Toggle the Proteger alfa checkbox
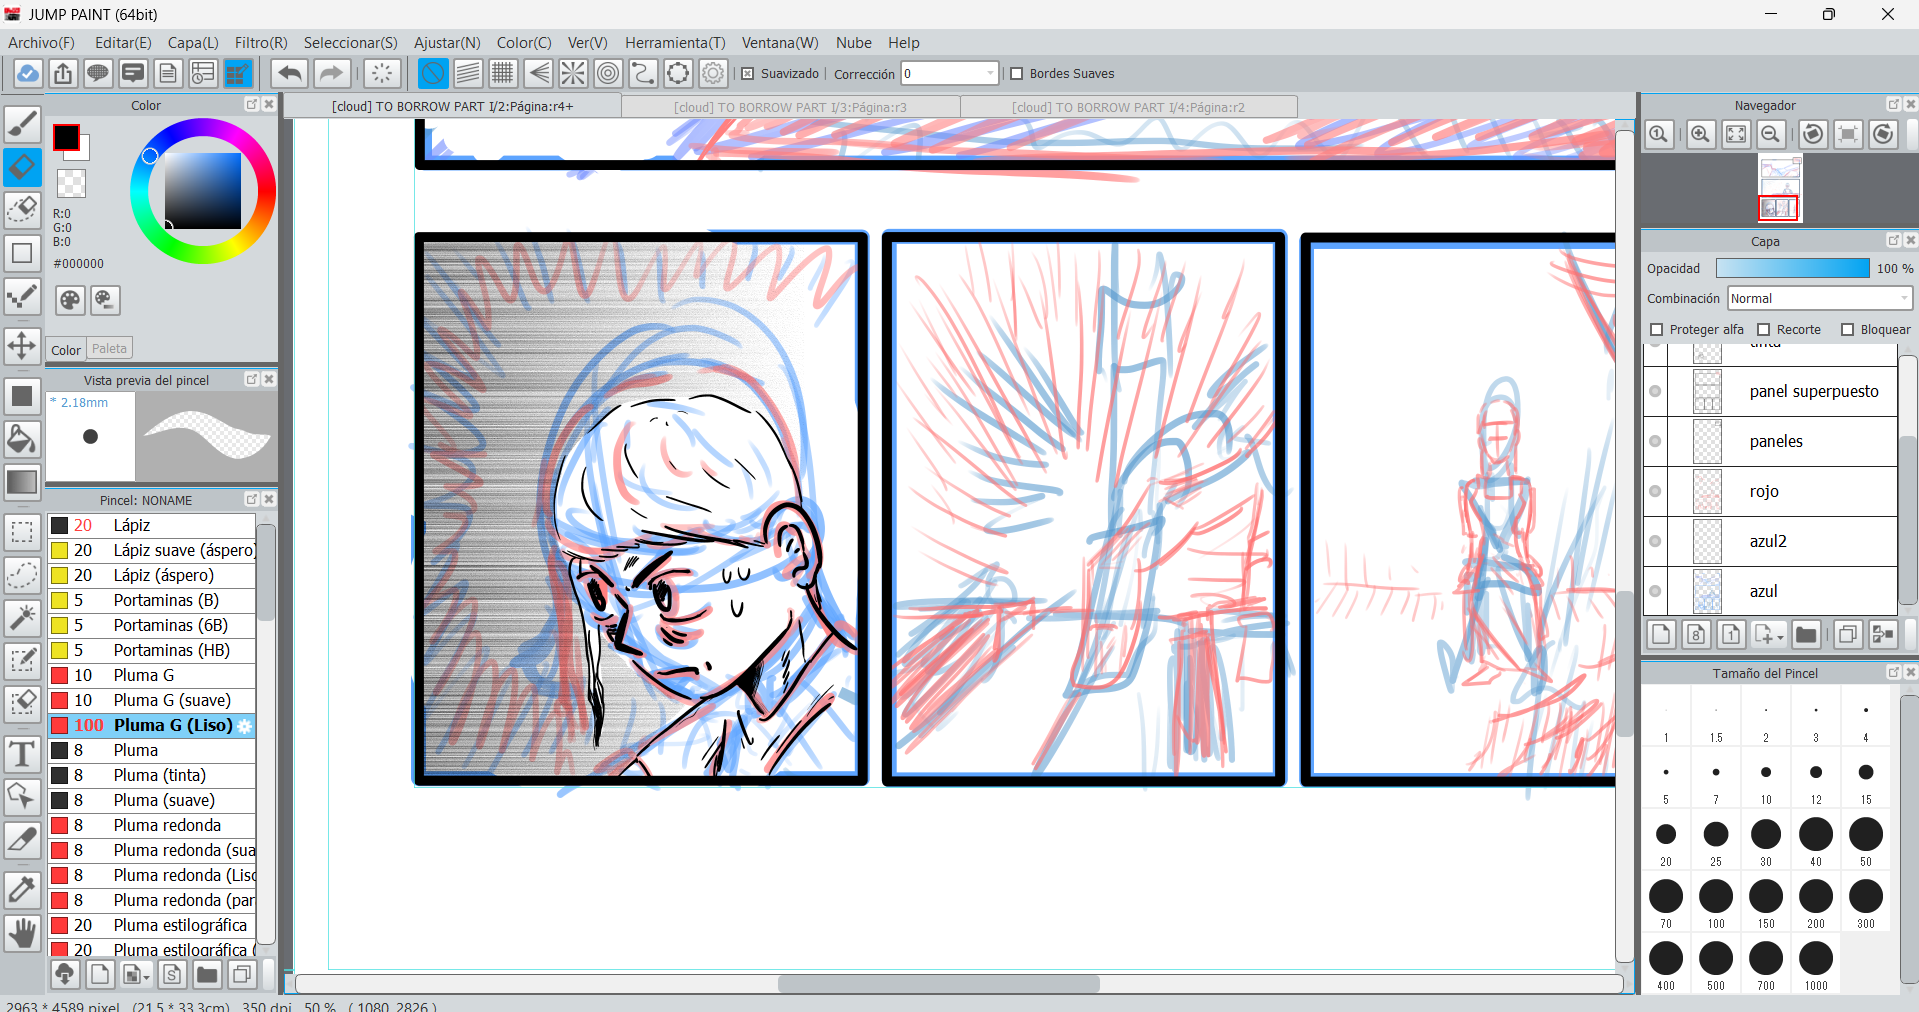The image size is (1919, 1012). (x=1657, y=330)
